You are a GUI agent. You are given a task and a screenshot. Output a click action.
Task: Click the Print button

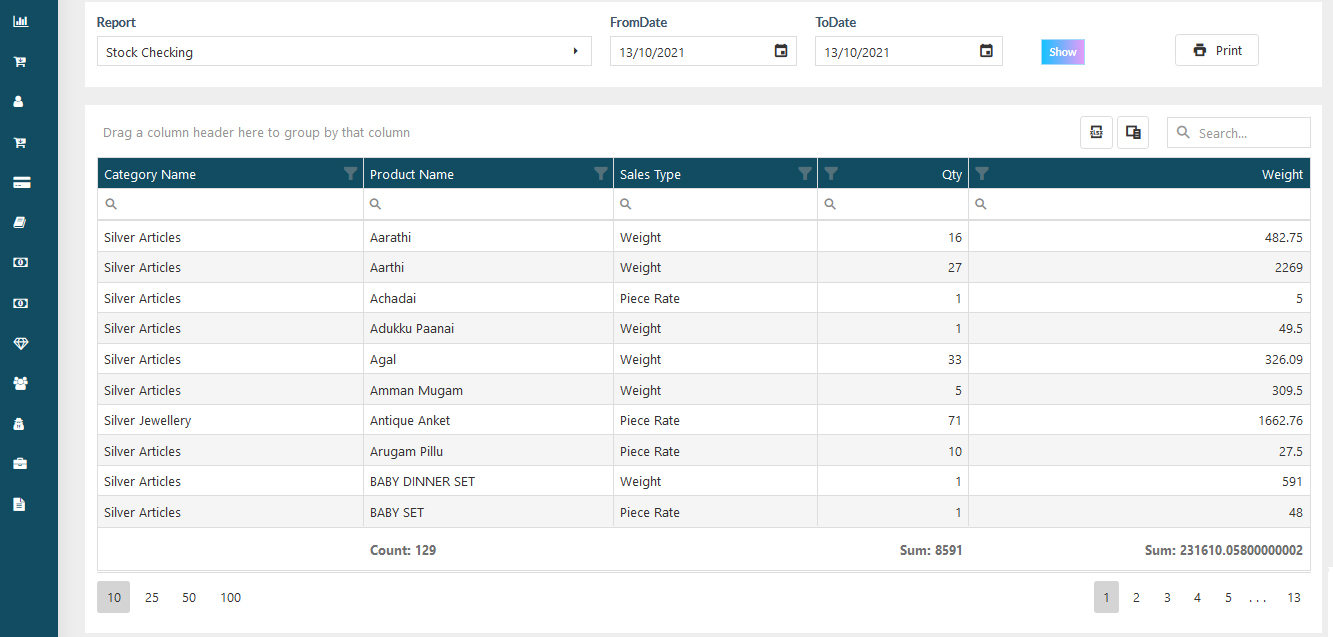tap(1216, 49)
